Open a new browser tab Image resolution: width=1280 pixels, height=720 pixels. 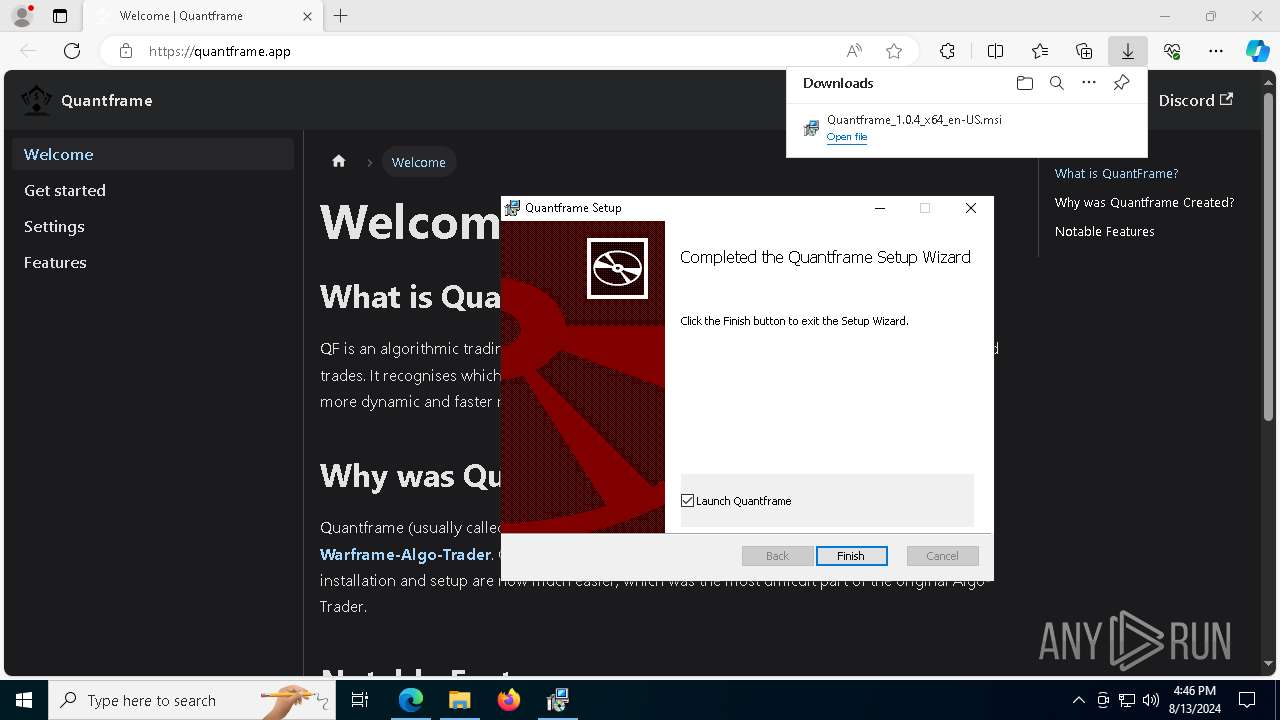[341, 16]
